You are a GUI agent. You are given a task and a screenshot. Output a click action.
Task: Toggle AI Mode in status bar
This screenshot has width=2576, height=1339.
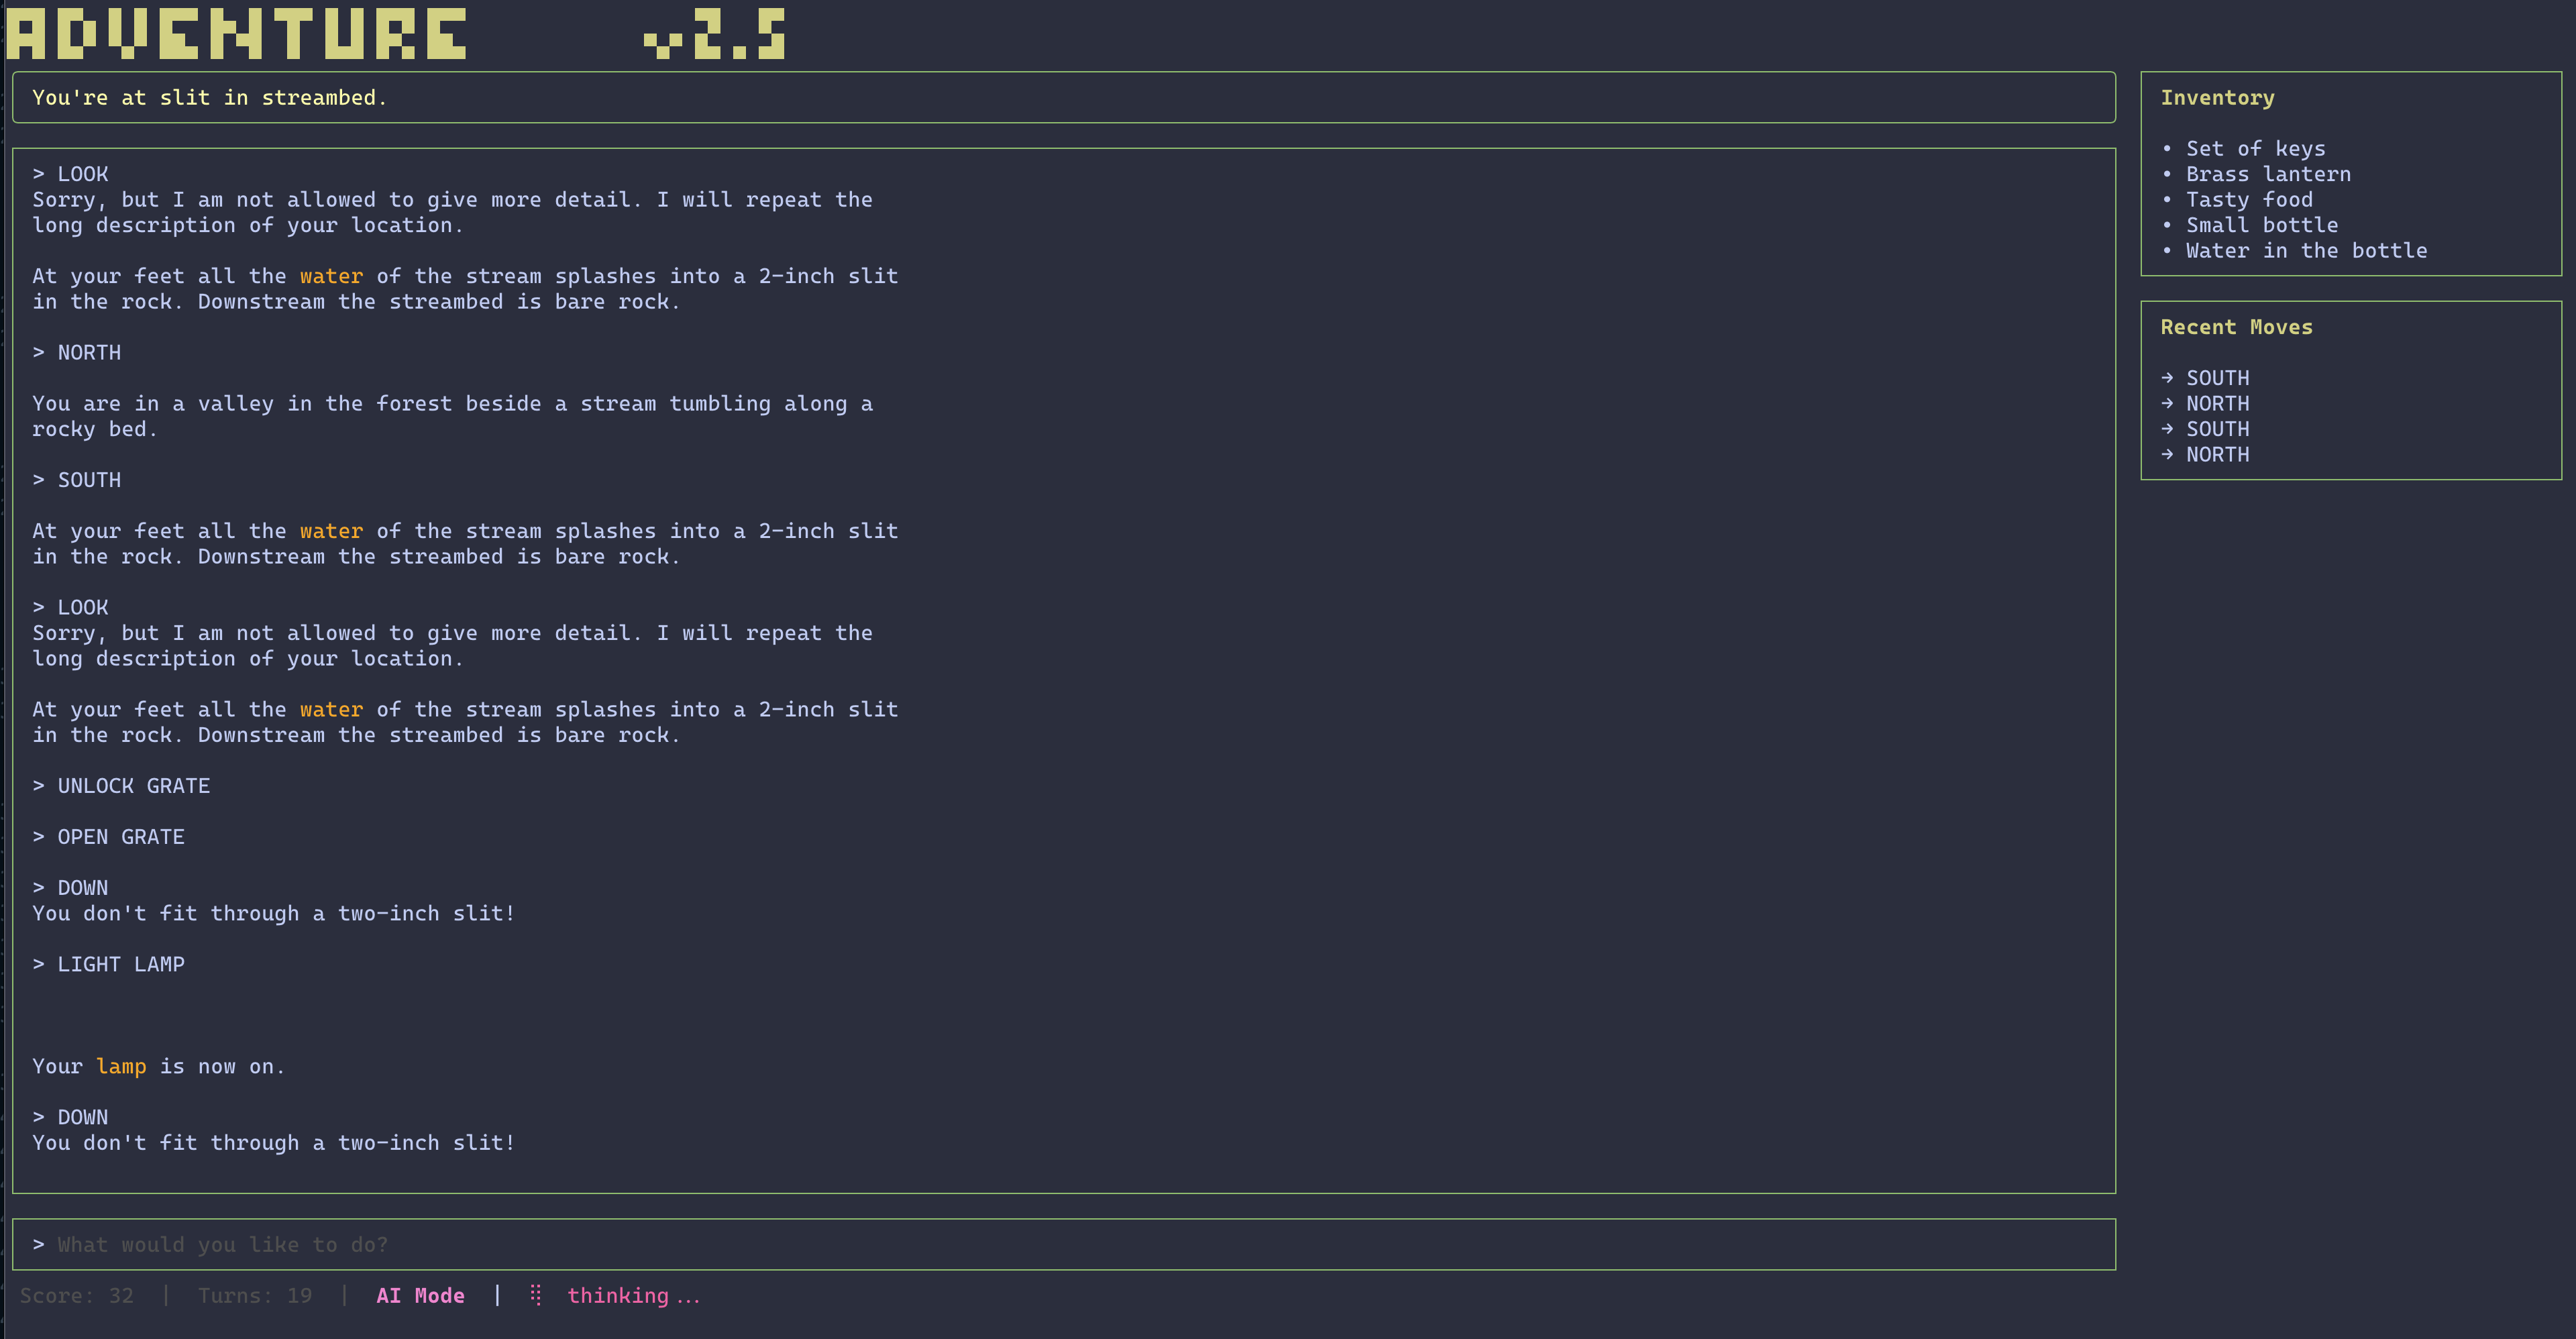(420, 1295)
